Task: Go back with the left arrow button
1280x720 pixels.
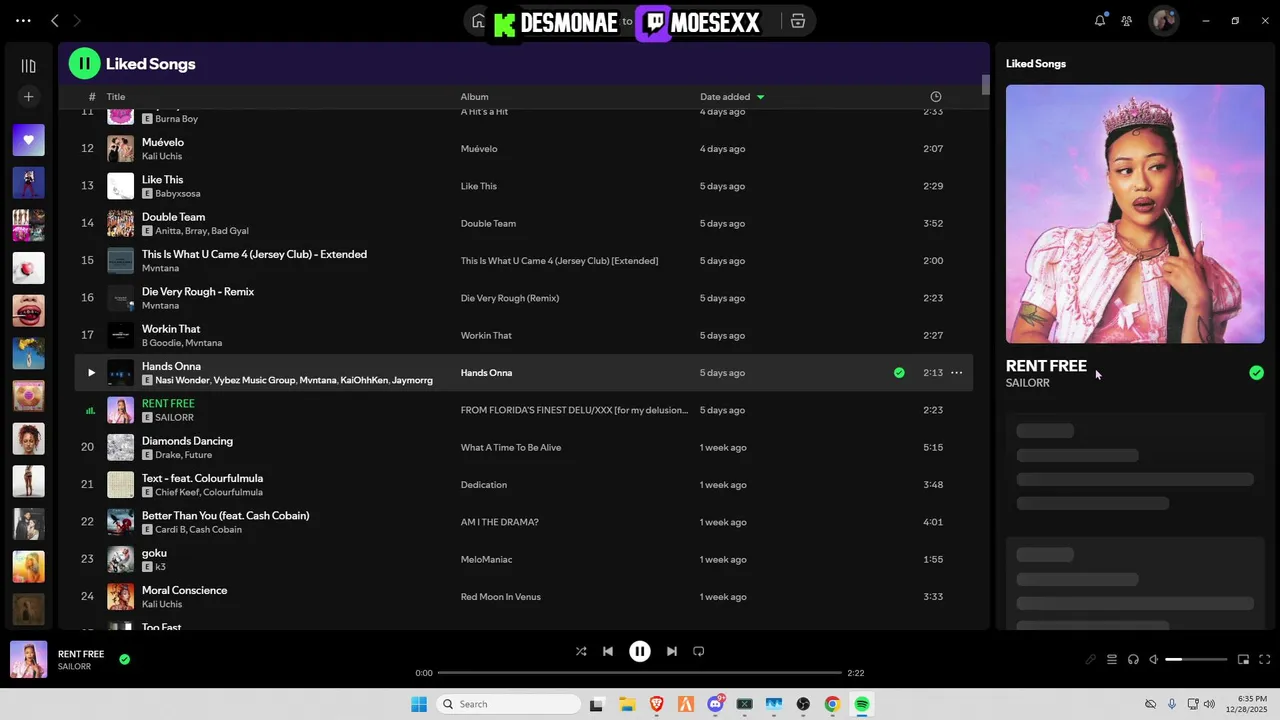Action: point(55,20)
